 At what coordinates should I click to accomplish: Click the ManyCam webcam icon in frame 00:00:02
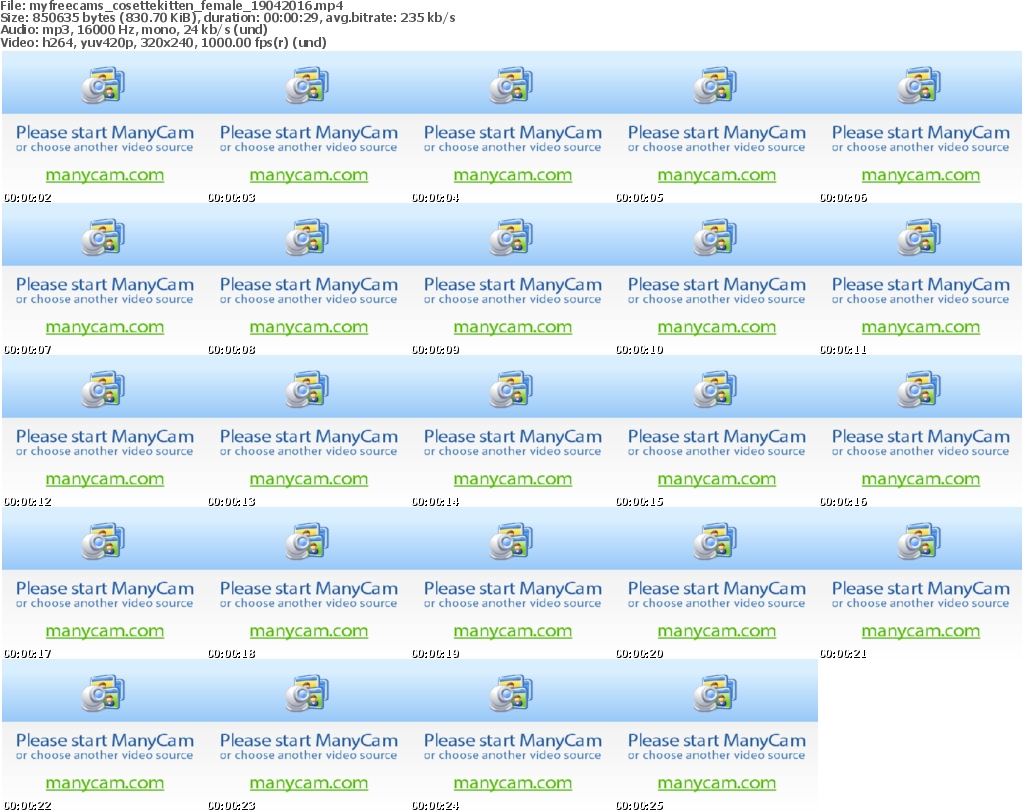(103, 85)
